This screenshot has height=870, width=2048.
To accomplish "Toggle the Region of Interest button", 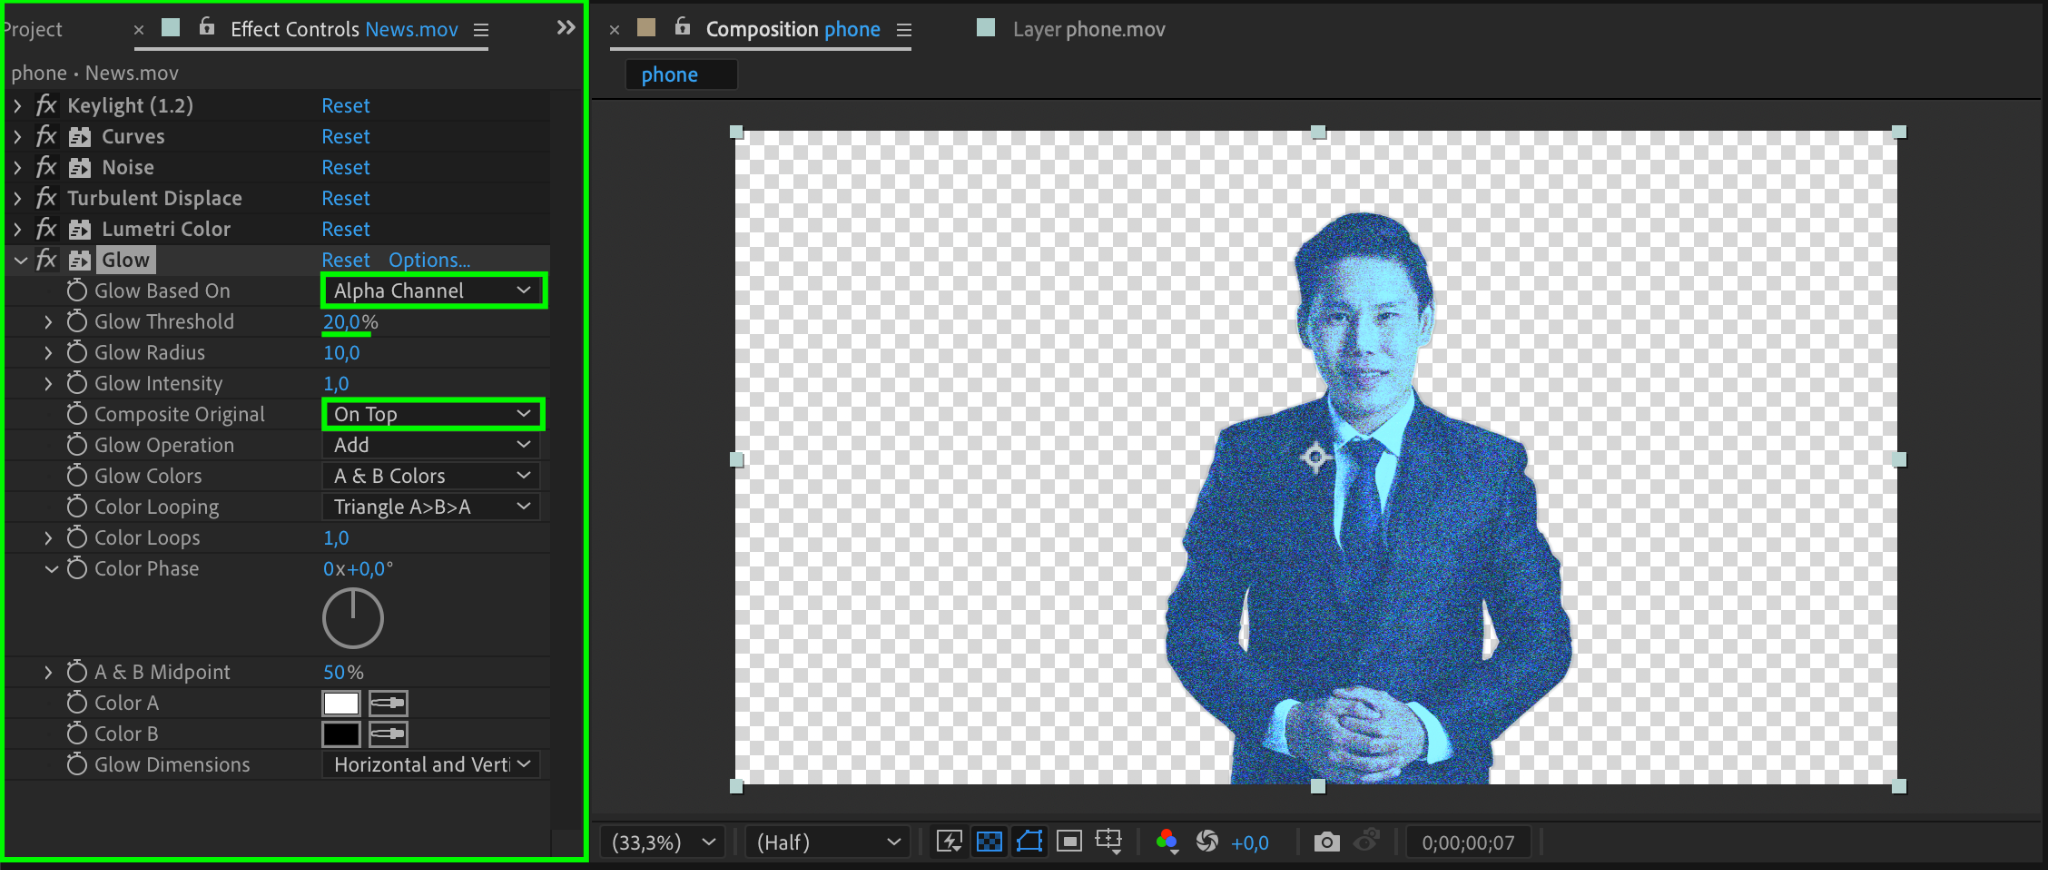I will click(1069, 842).
